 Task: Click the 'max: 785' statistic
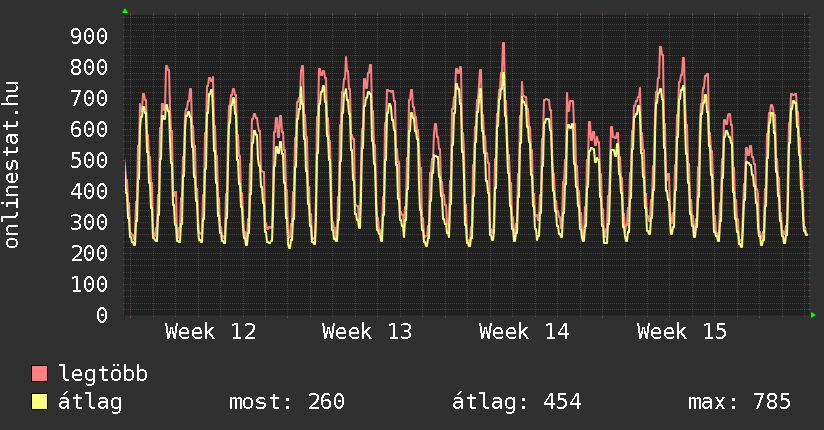click(x=739, y=402)
